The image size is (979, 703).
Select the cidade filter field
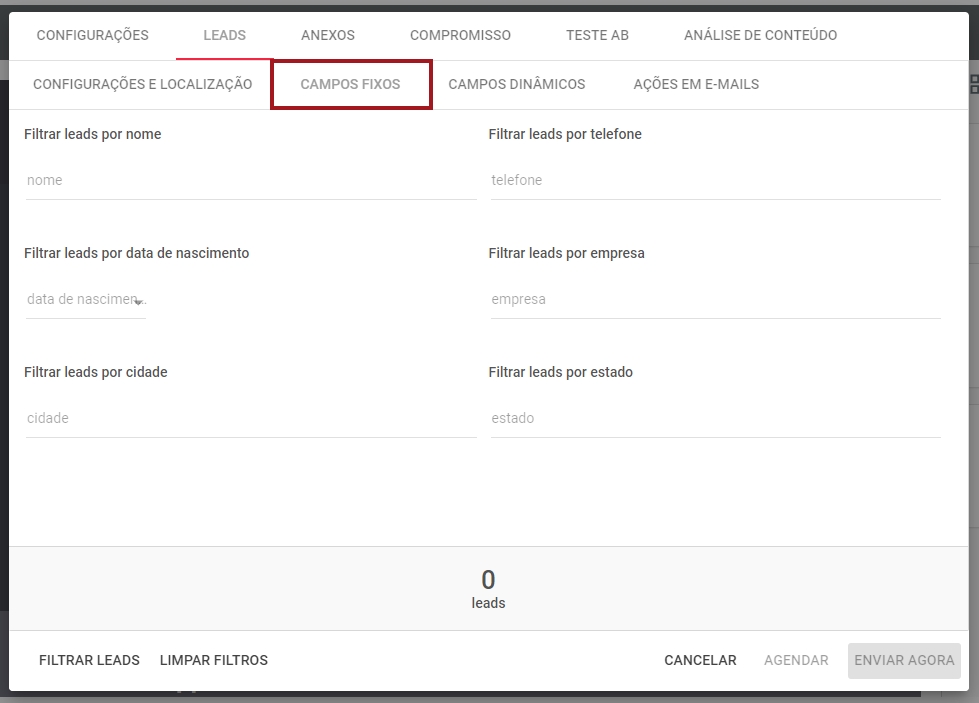(x=250, y=419)
